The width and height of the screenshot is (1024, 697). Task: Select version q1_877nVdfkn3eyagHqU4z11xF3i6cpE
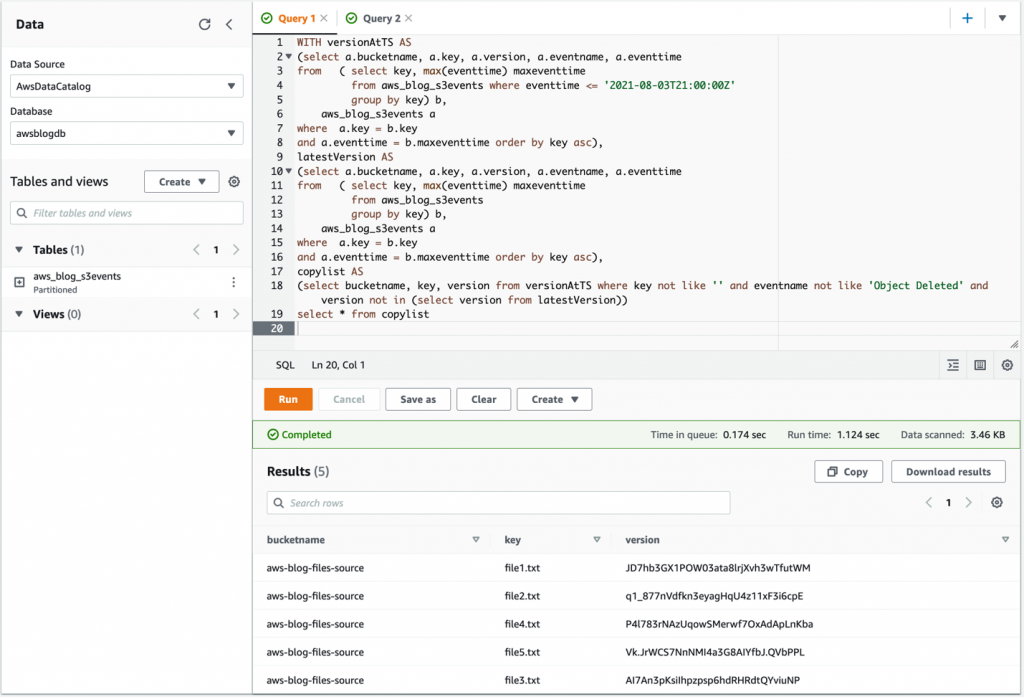[x=714, y=596]
